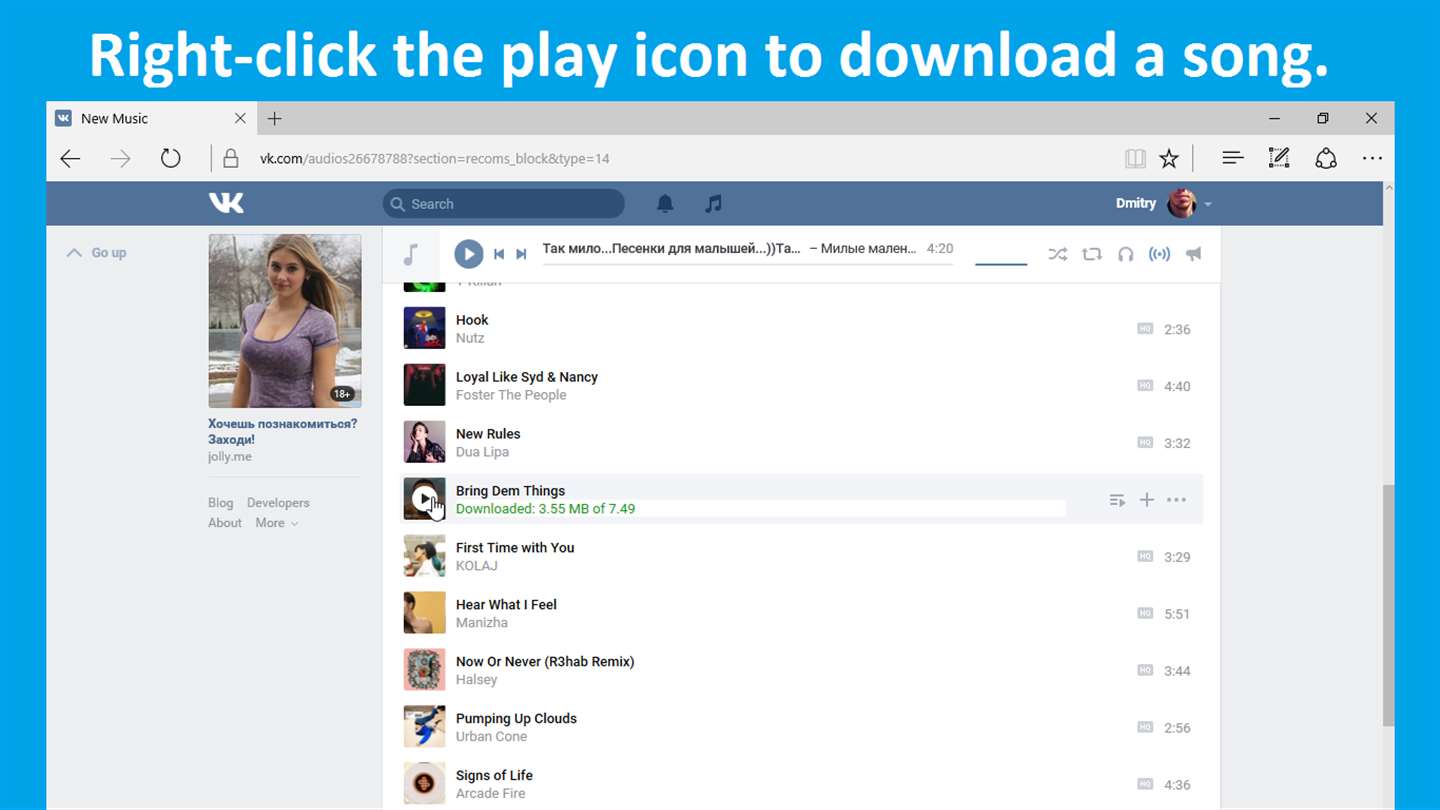Click artist name Arcade Fire
1440x810 pixels.
click(490, 794)
